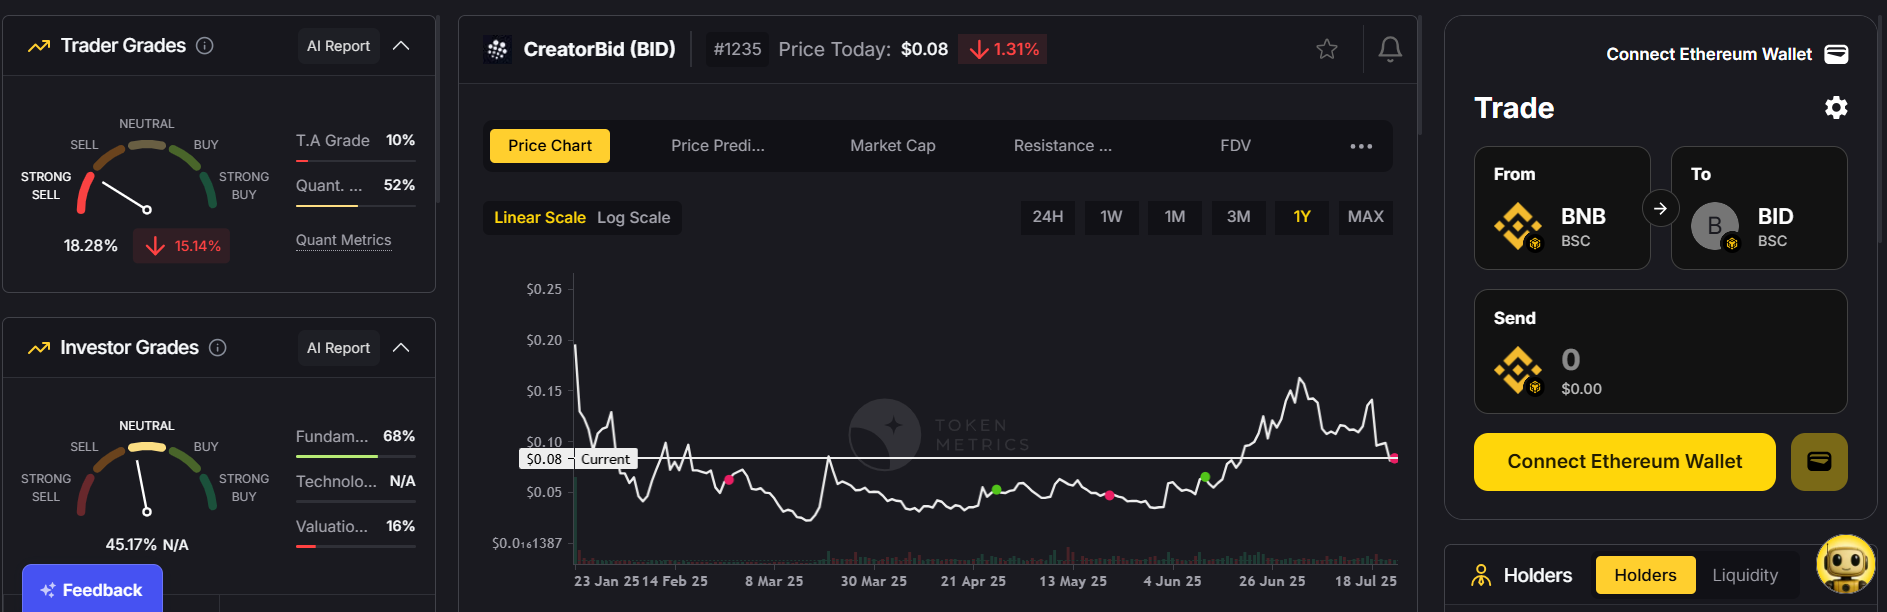Viewport: 1887px width, 612px height.
Task: Open trade settings gear icon
Action: pyautogui.click(x=1836, y=107)
